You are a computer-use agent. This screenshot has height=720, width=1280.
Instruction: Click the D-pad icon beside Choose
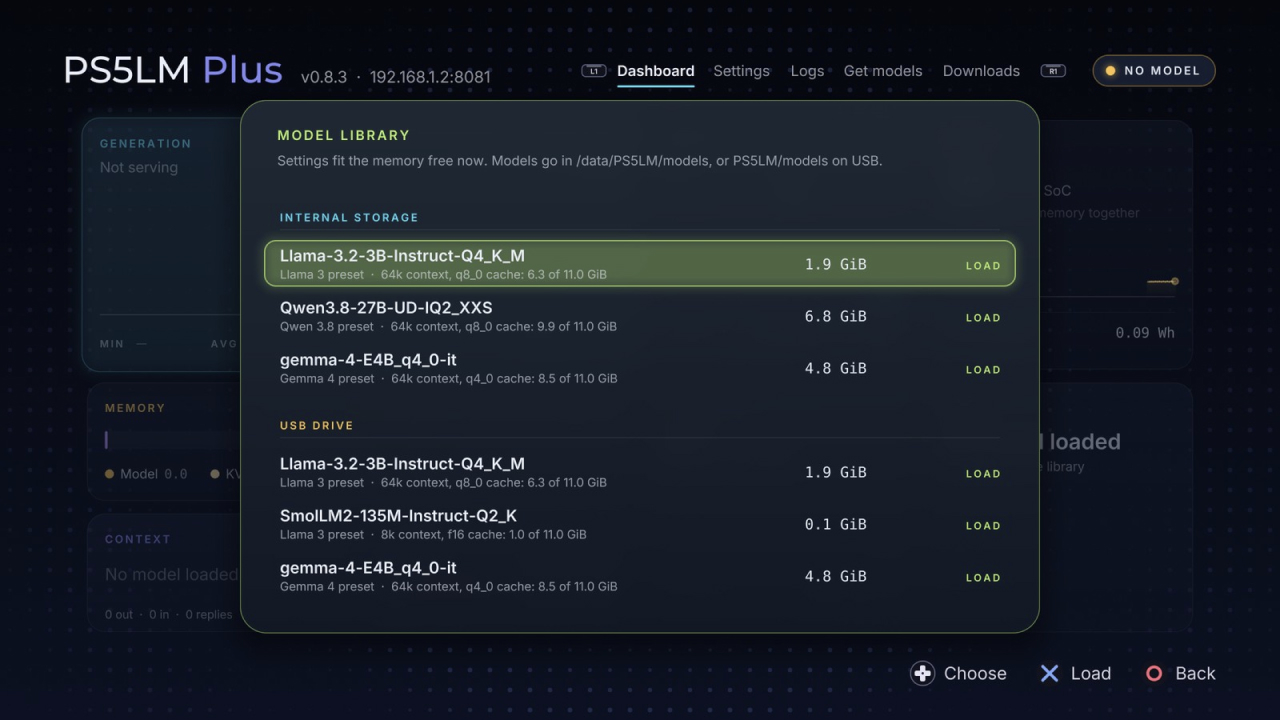click(922, 673)
